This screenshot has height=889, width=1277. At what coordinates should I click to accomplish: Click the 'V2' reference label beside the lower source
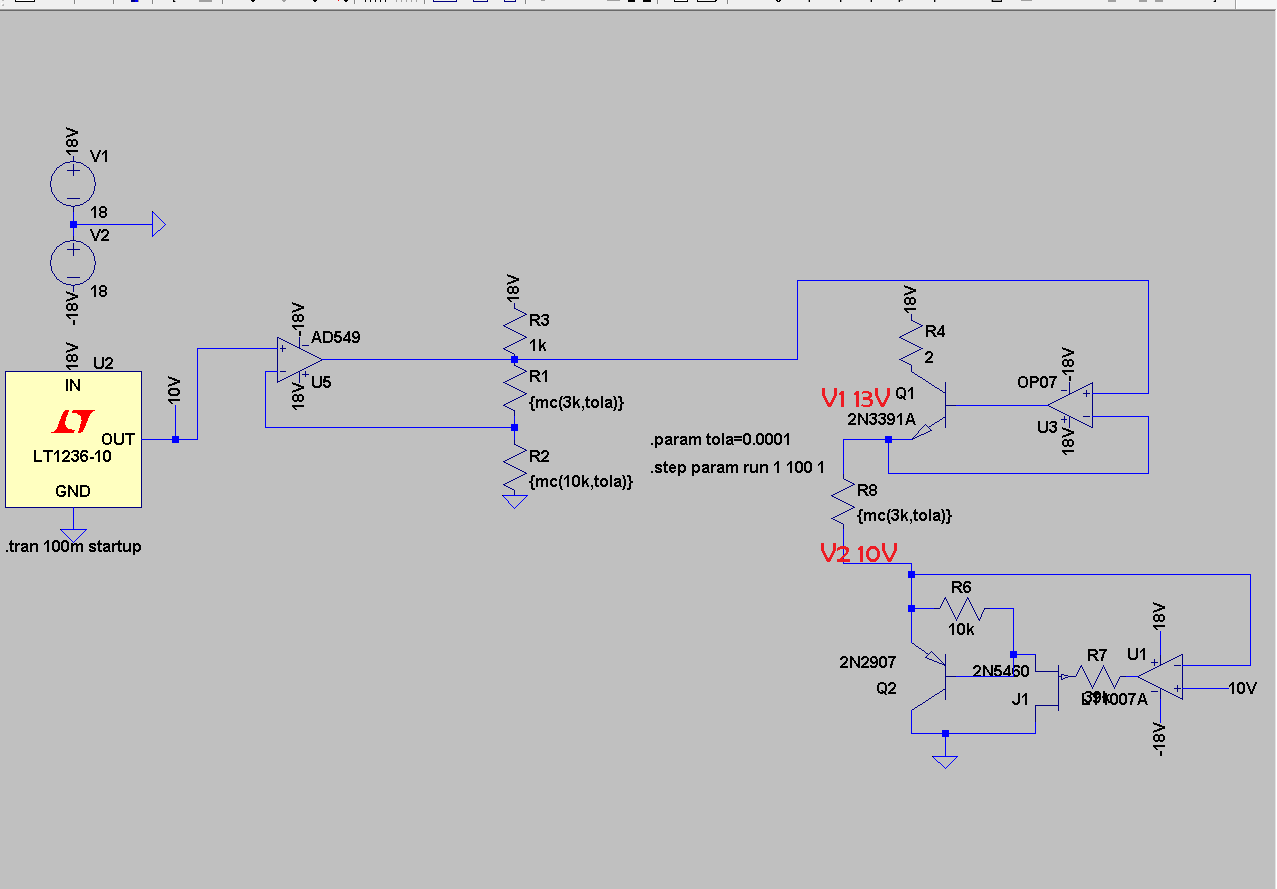[x=100, y=236]
